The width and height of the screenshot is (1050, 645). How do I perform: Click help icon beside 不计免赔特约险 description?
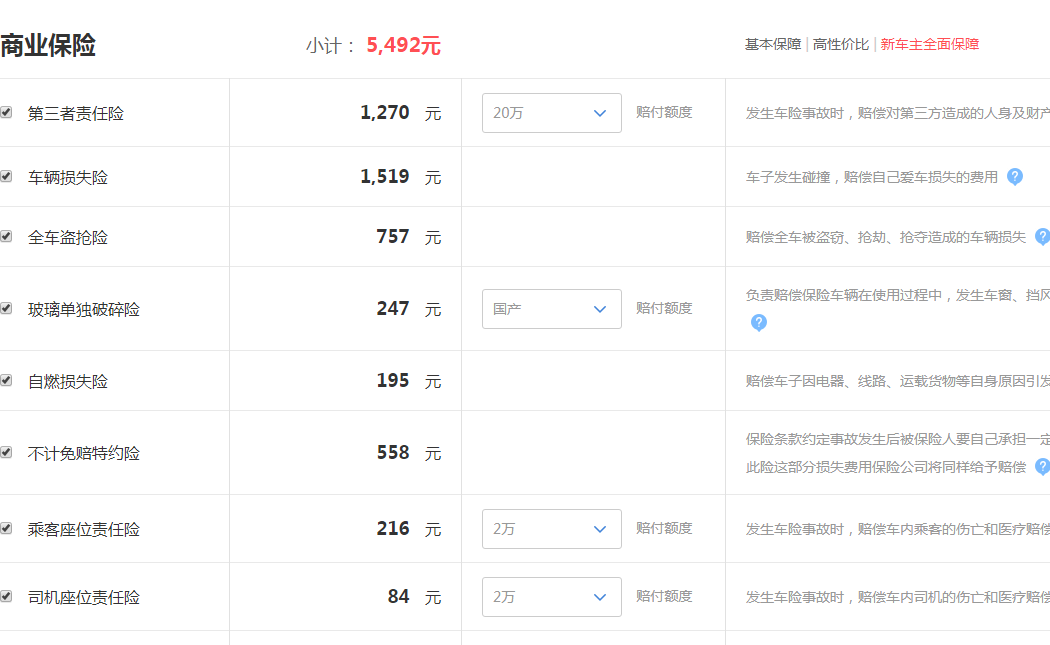tap(1042, 466)
